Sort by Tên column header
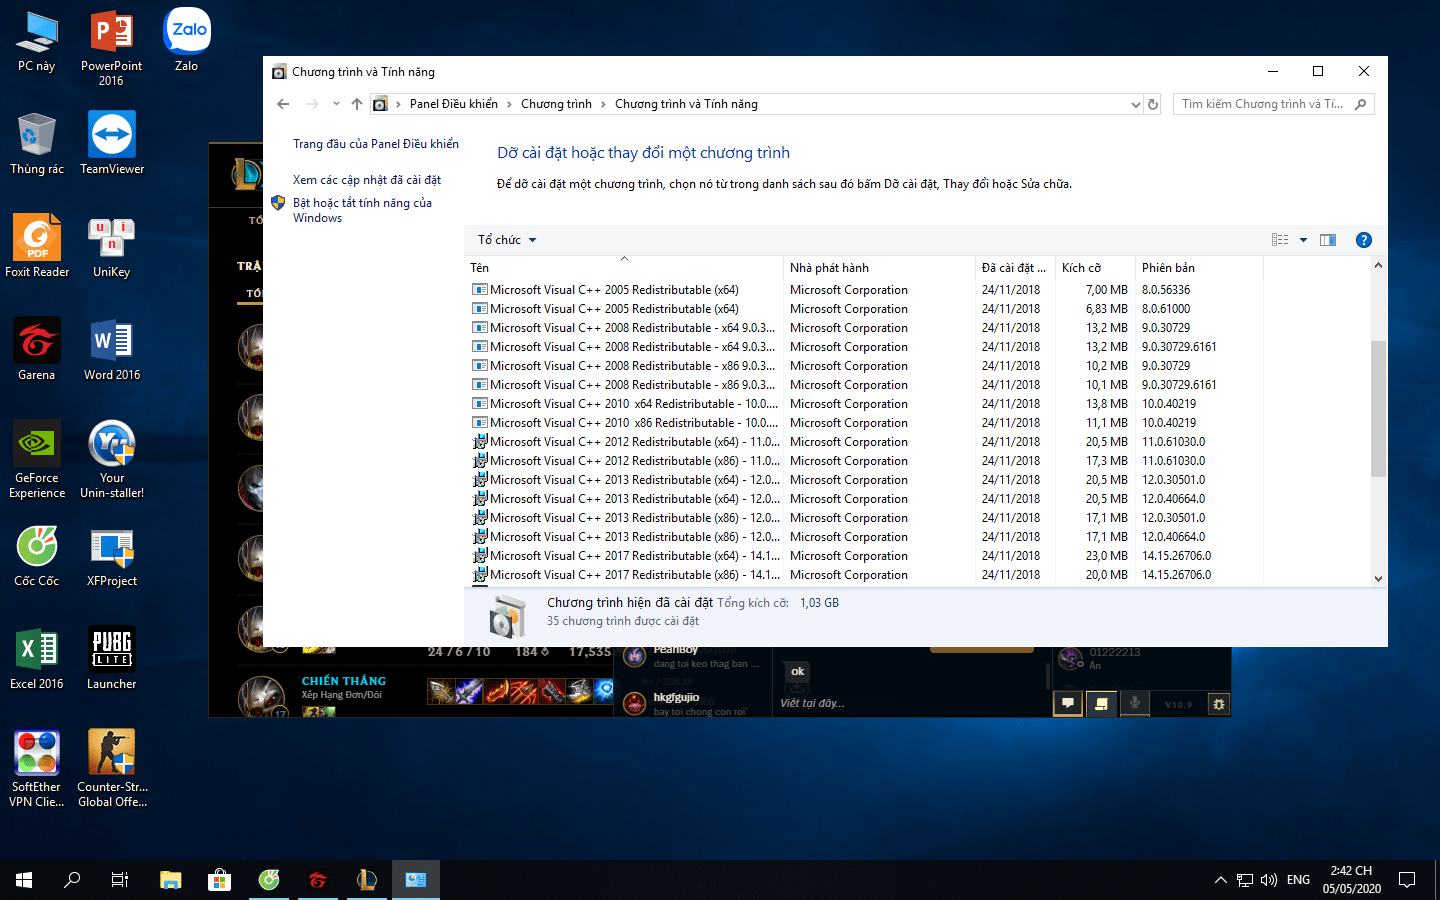This screenshot has width=1440, height=900. click(624, 267)
